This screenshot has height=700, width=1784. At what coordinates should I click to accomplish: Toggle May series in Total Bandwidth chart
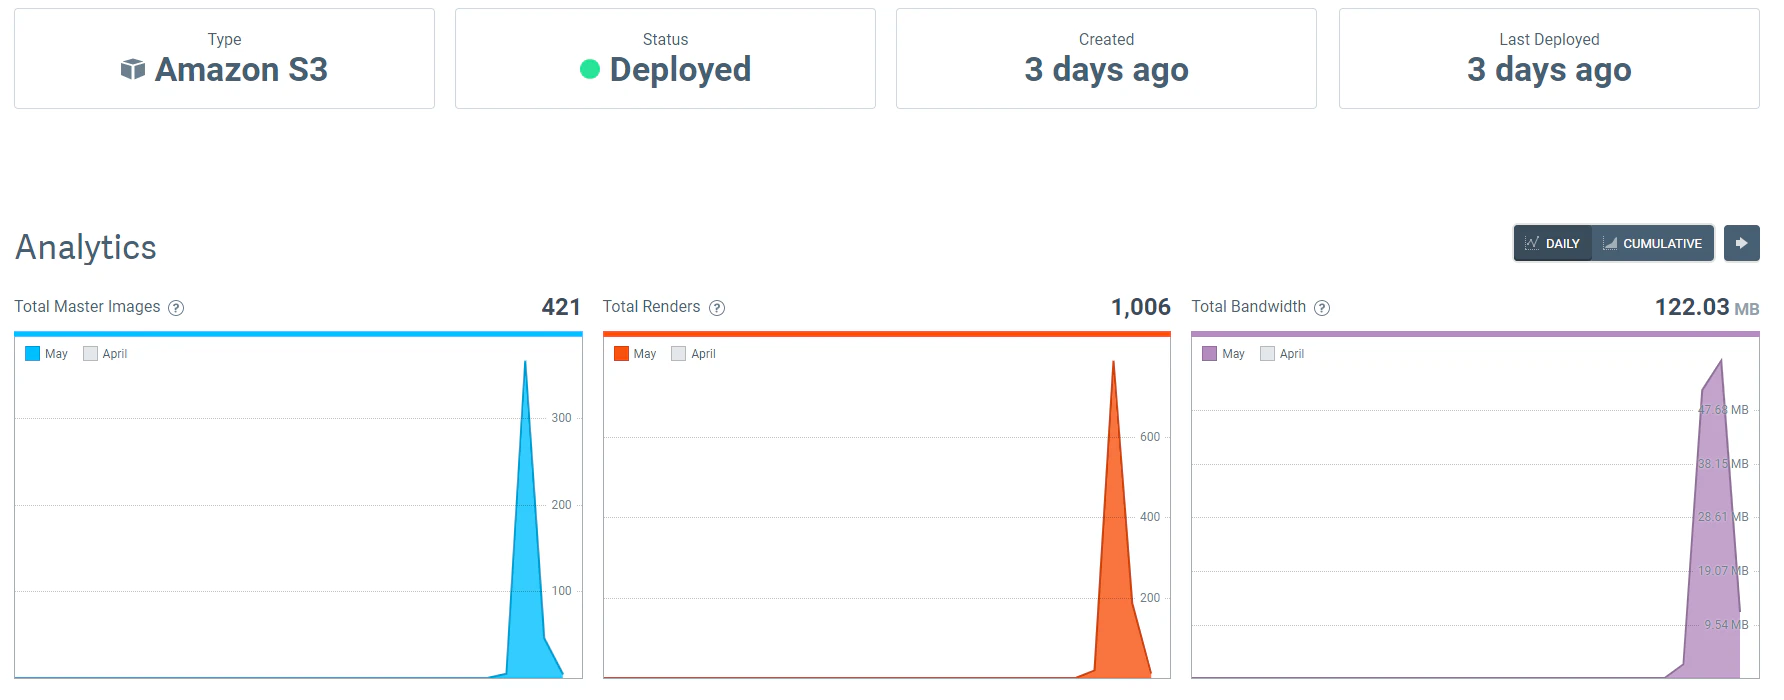click(x=1223, y=354)
